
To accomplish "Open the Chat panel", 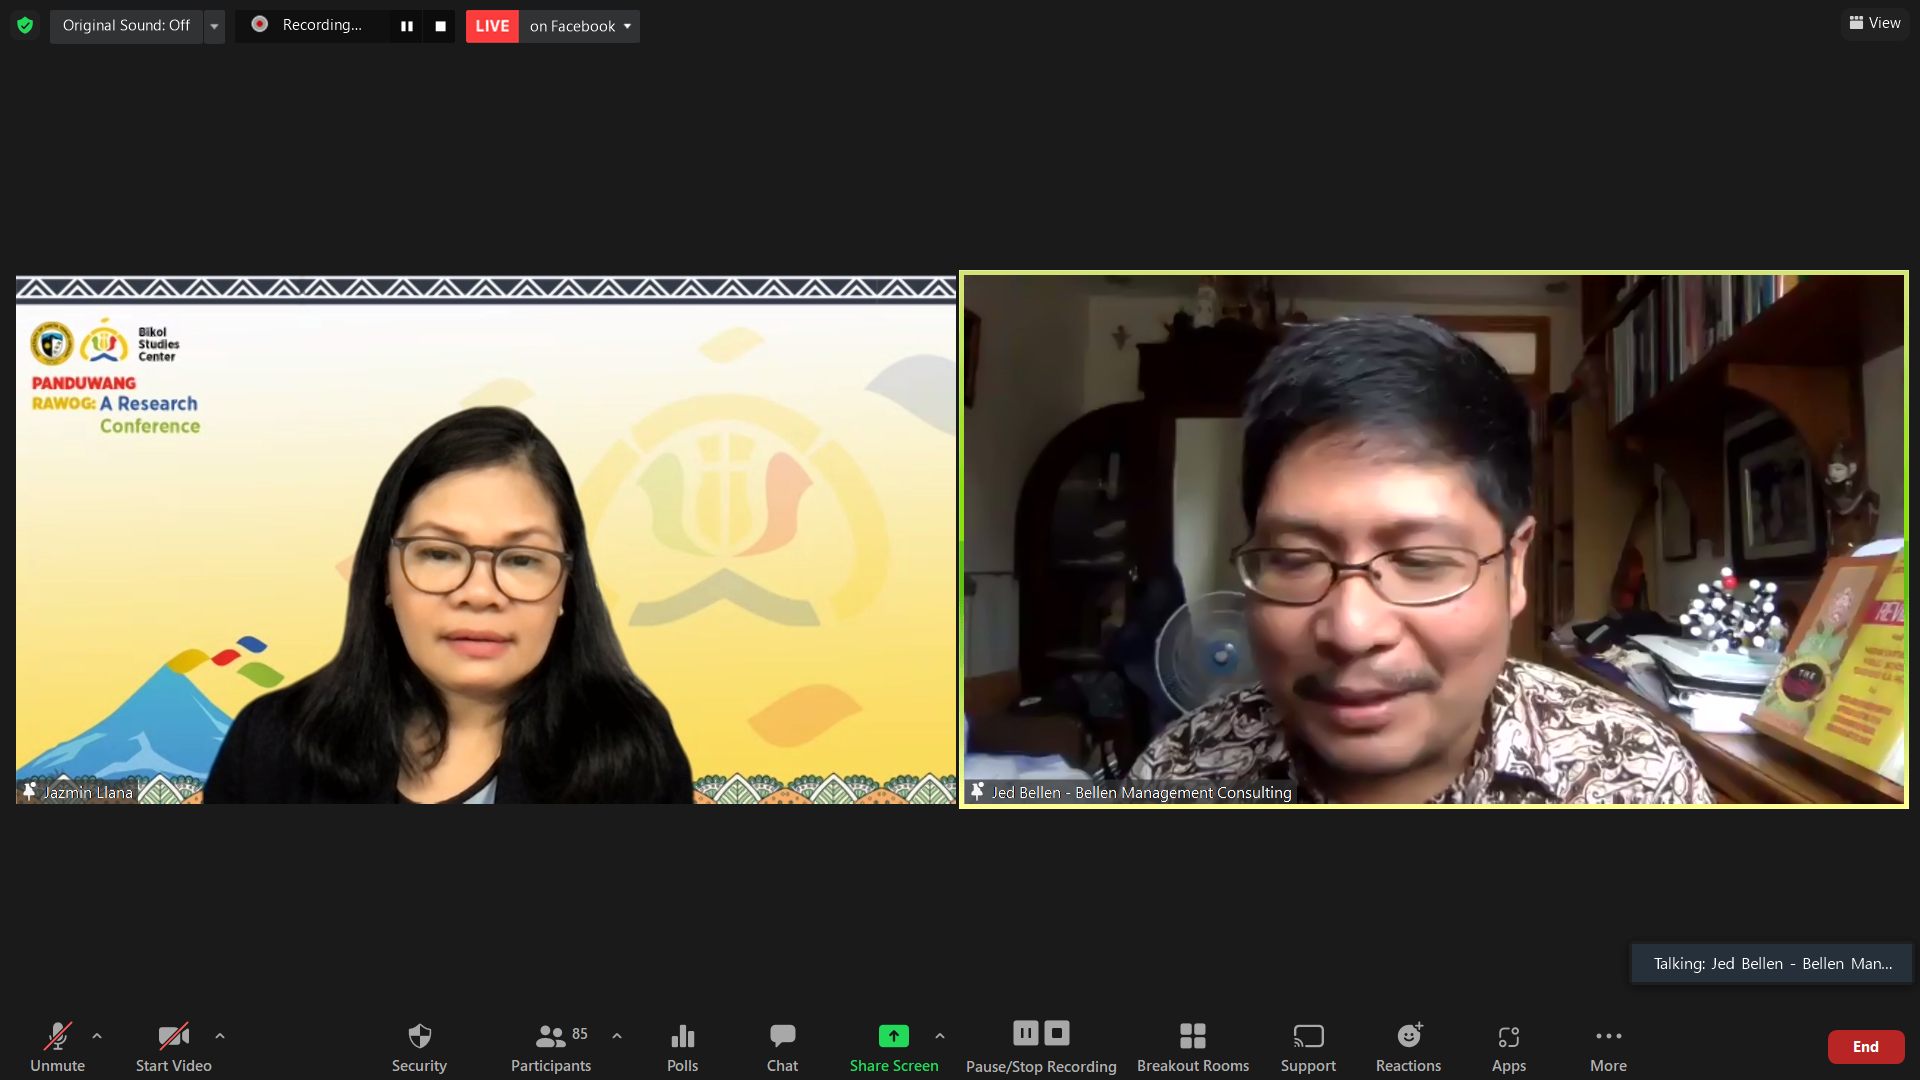I will (782, 1046).
